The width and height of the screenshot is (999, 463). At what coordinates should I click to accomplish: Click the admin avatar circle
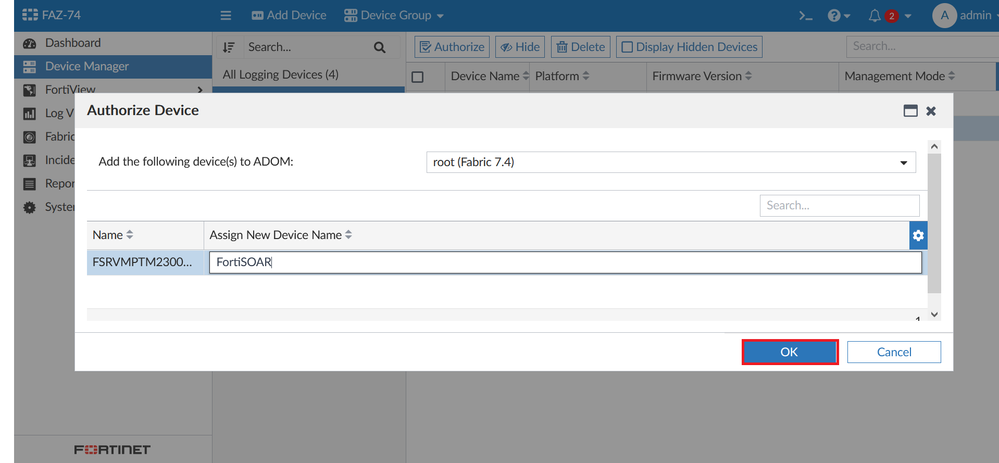pos(944,16)
